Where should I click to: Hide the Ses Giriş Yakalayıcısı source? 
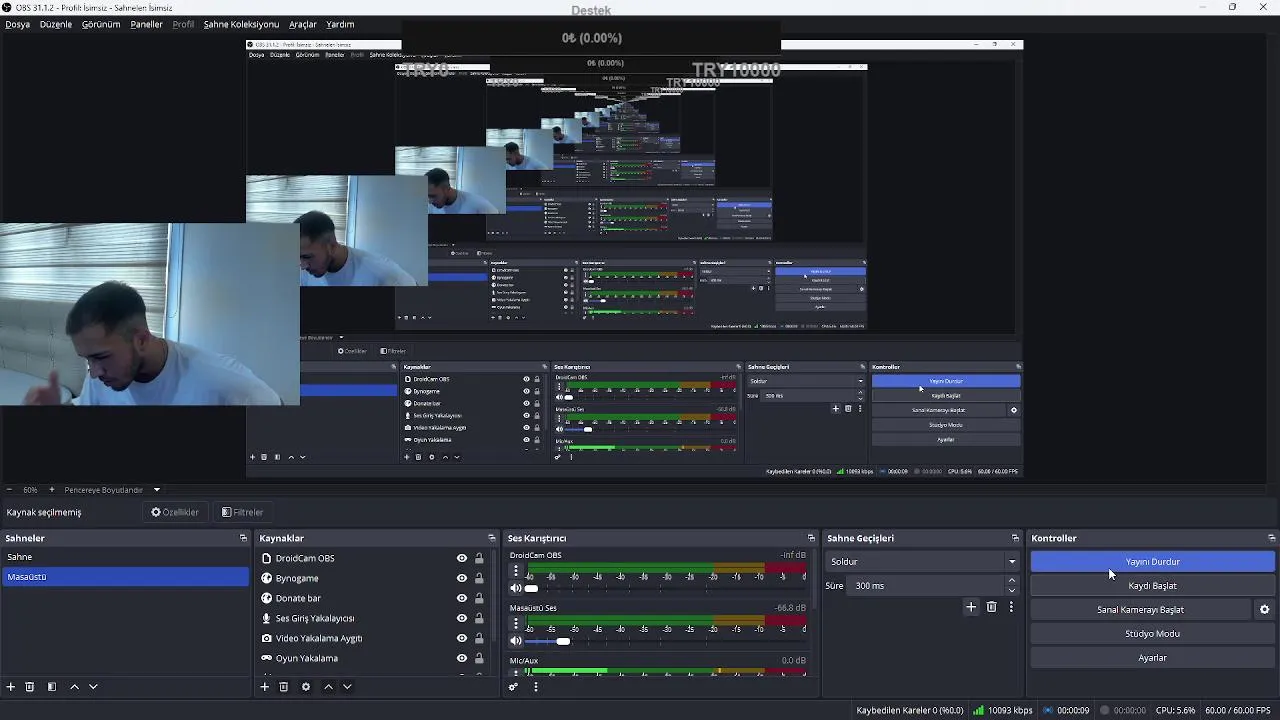(x=462, y=618)
